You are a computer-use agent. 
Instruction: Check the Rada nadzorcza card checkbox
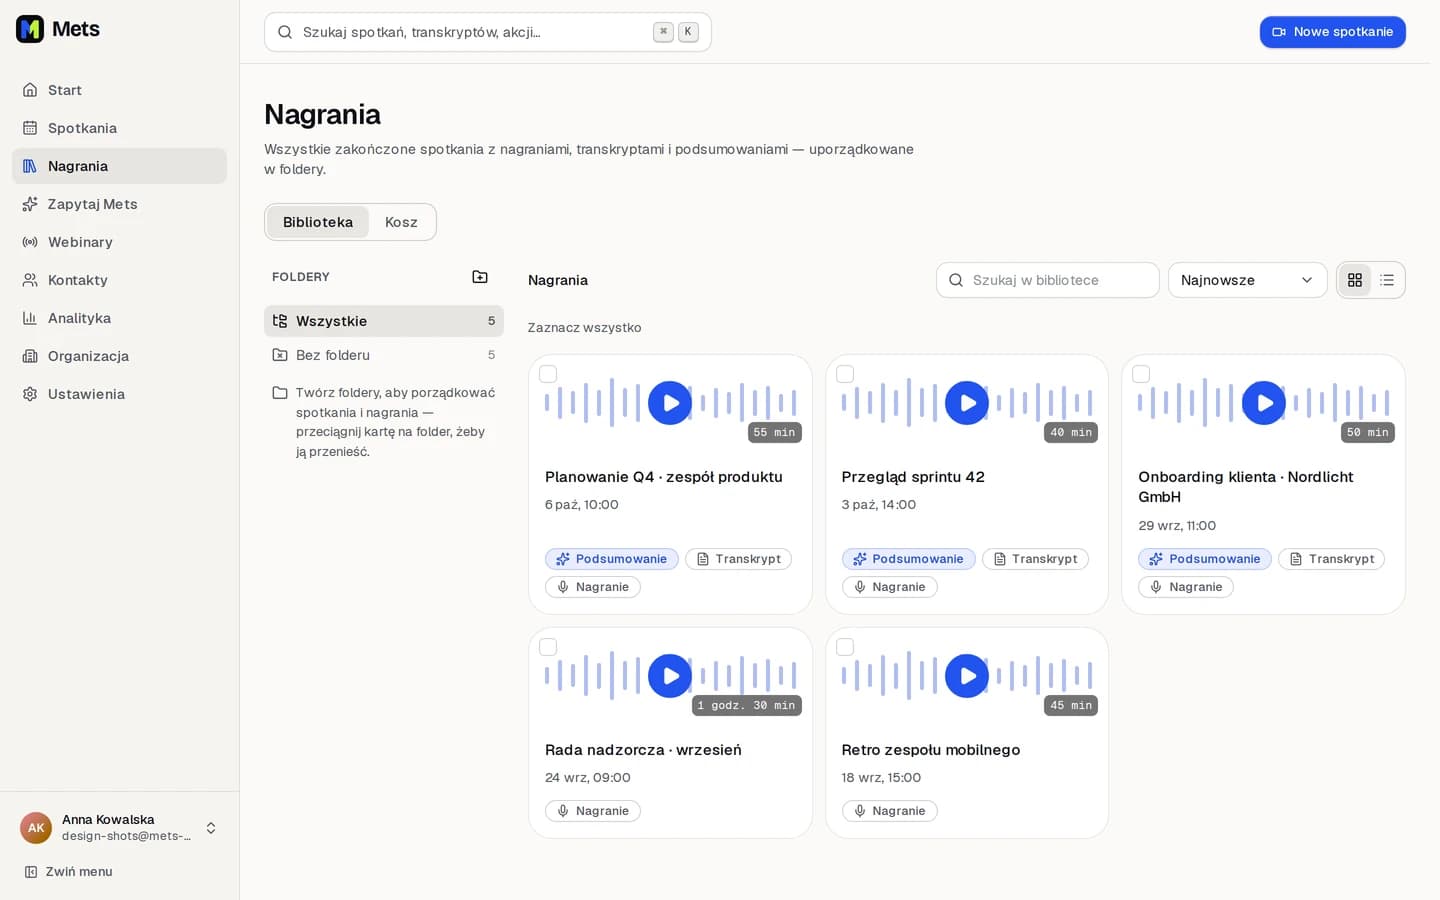548,647
